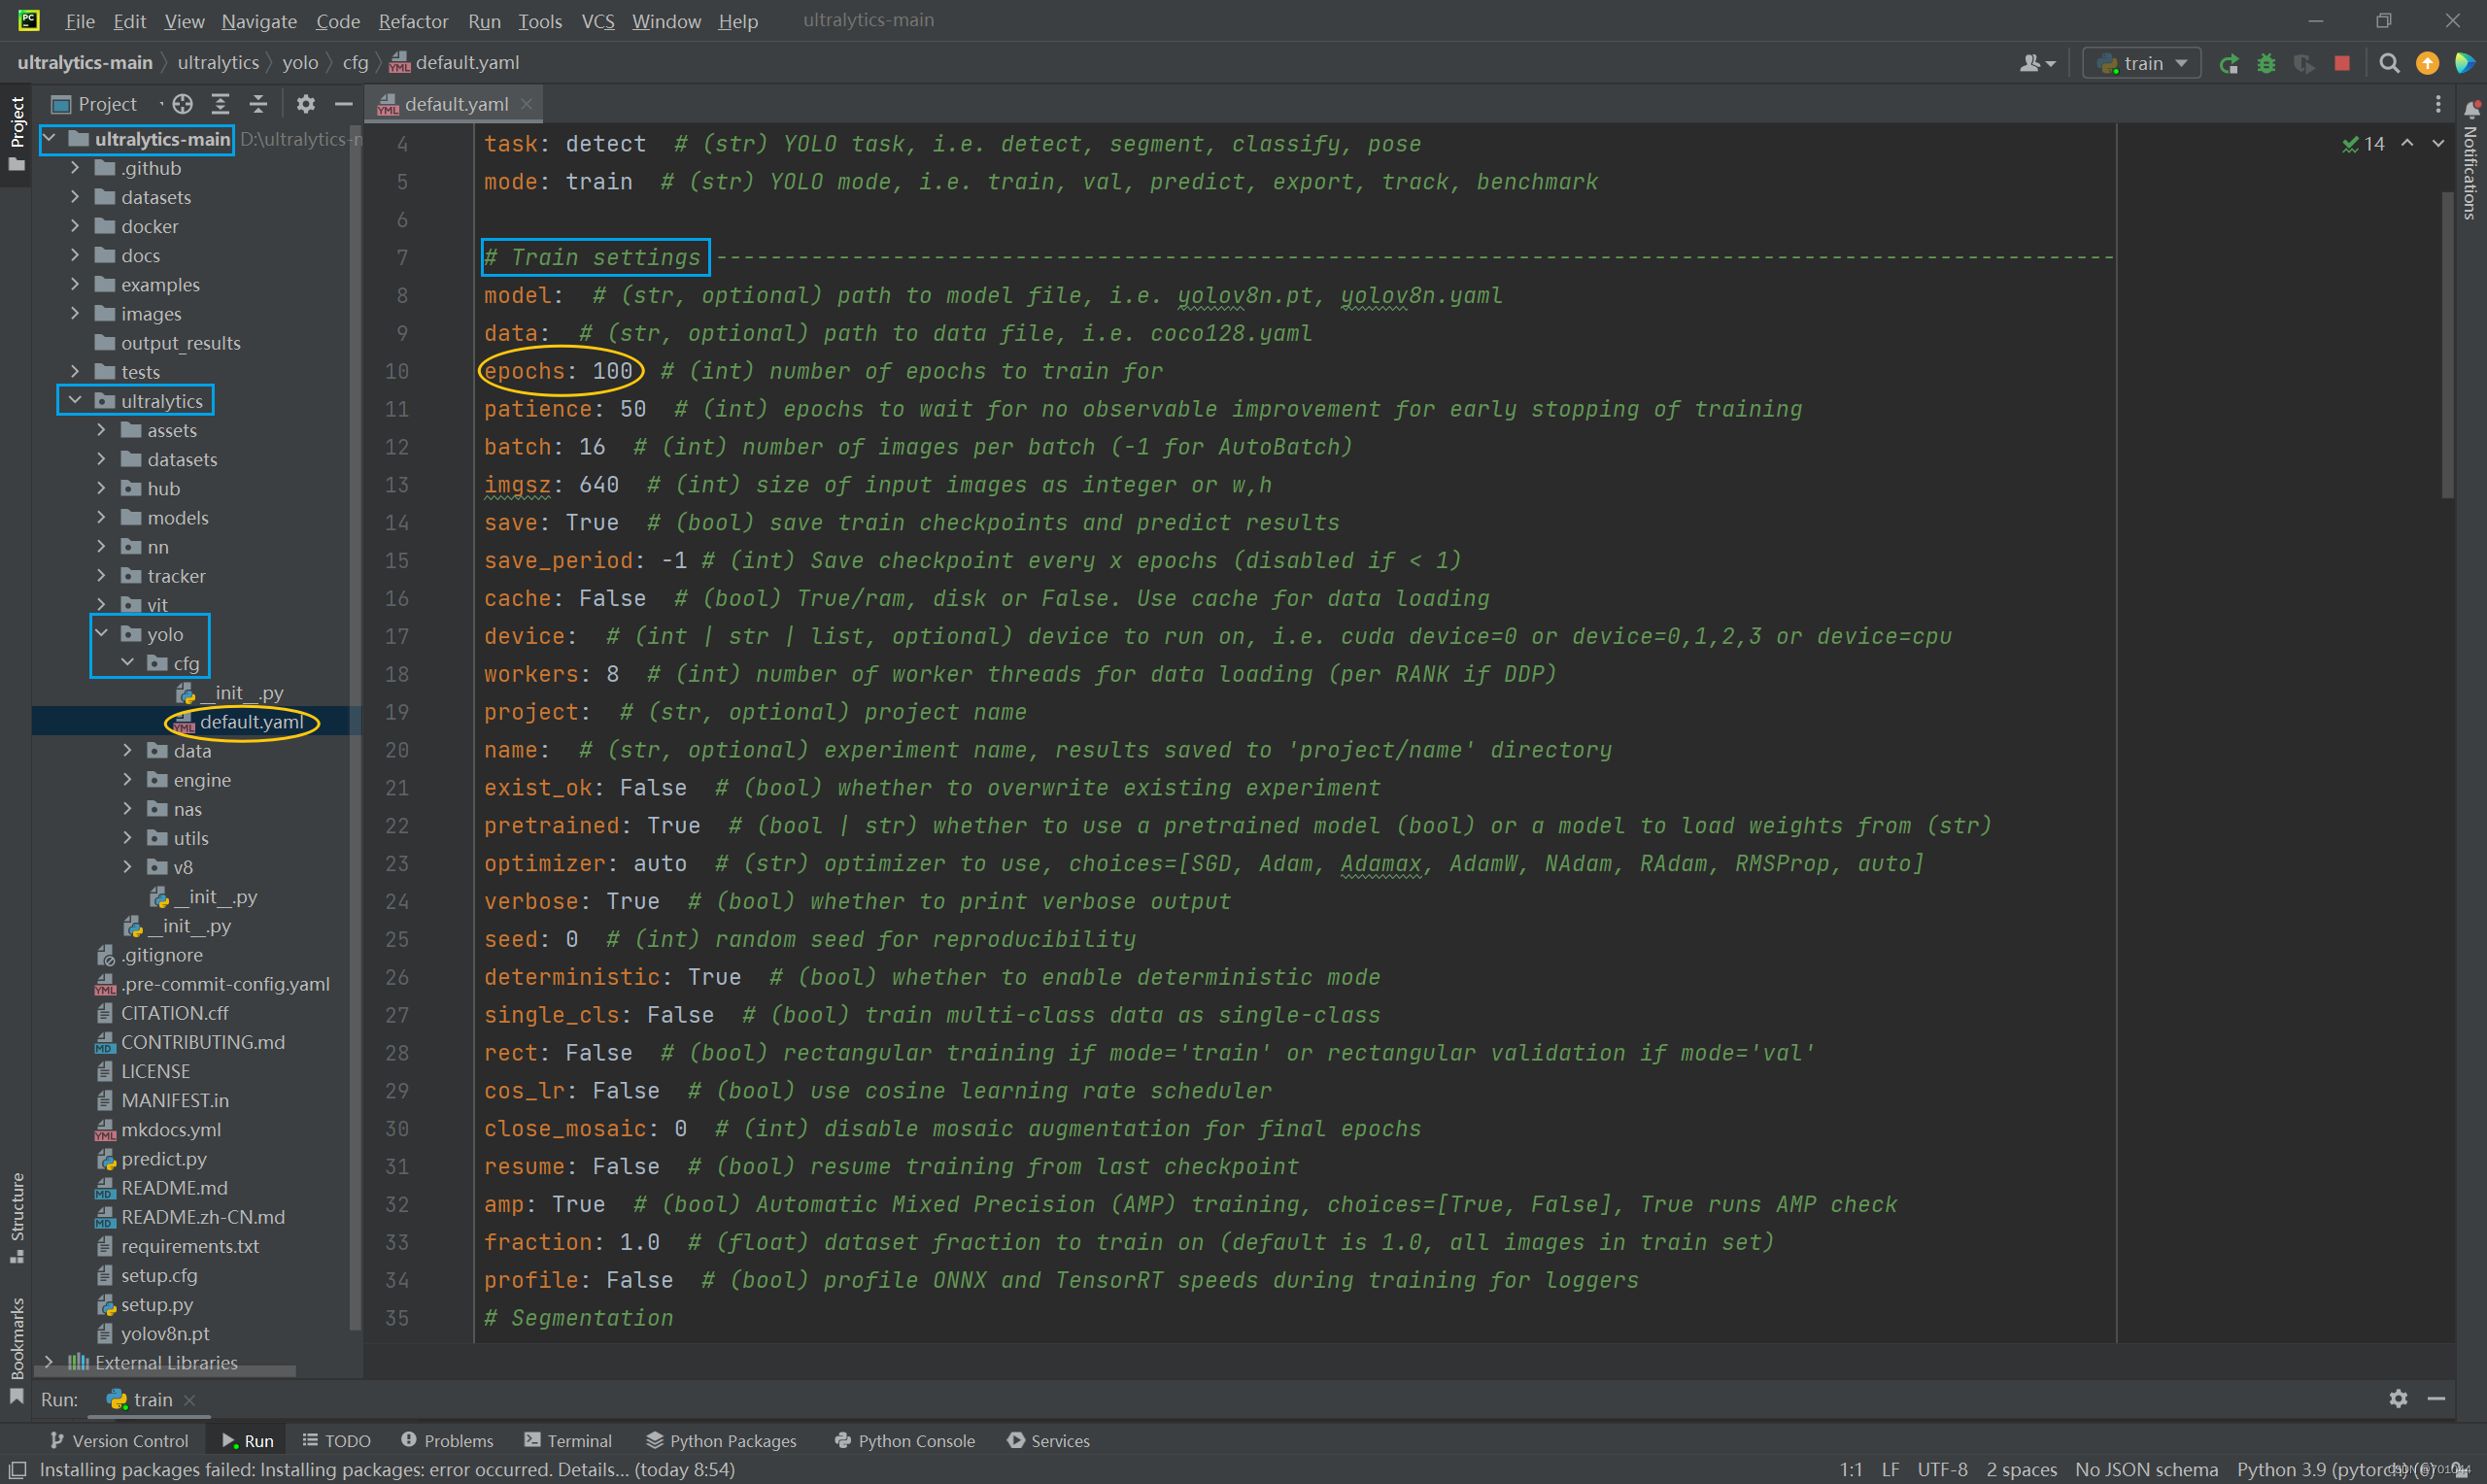Open Project panel settings gear

click(x=306, y=104)
